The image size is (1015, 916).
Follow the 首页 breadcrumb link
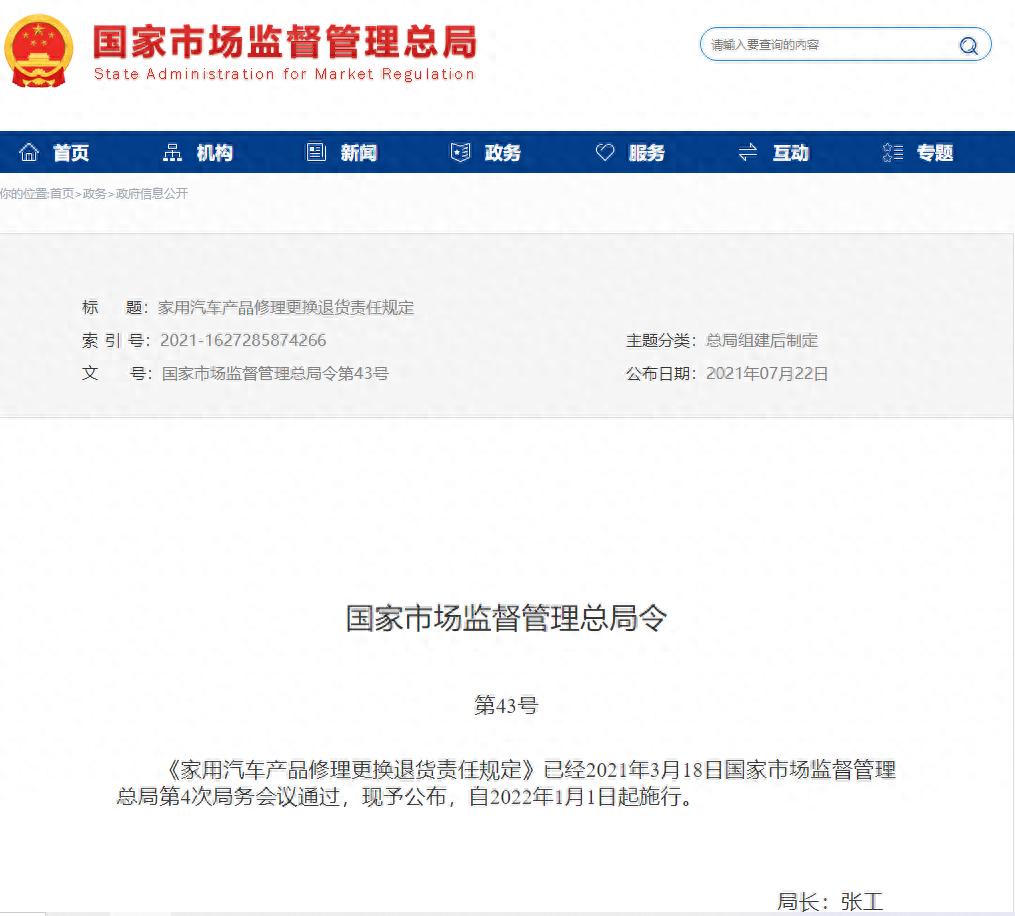tap(62, 194)
